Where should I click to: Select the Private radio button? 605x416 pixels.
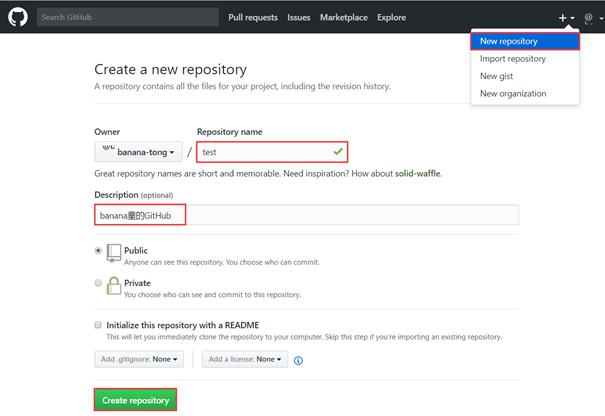(98, 283)
